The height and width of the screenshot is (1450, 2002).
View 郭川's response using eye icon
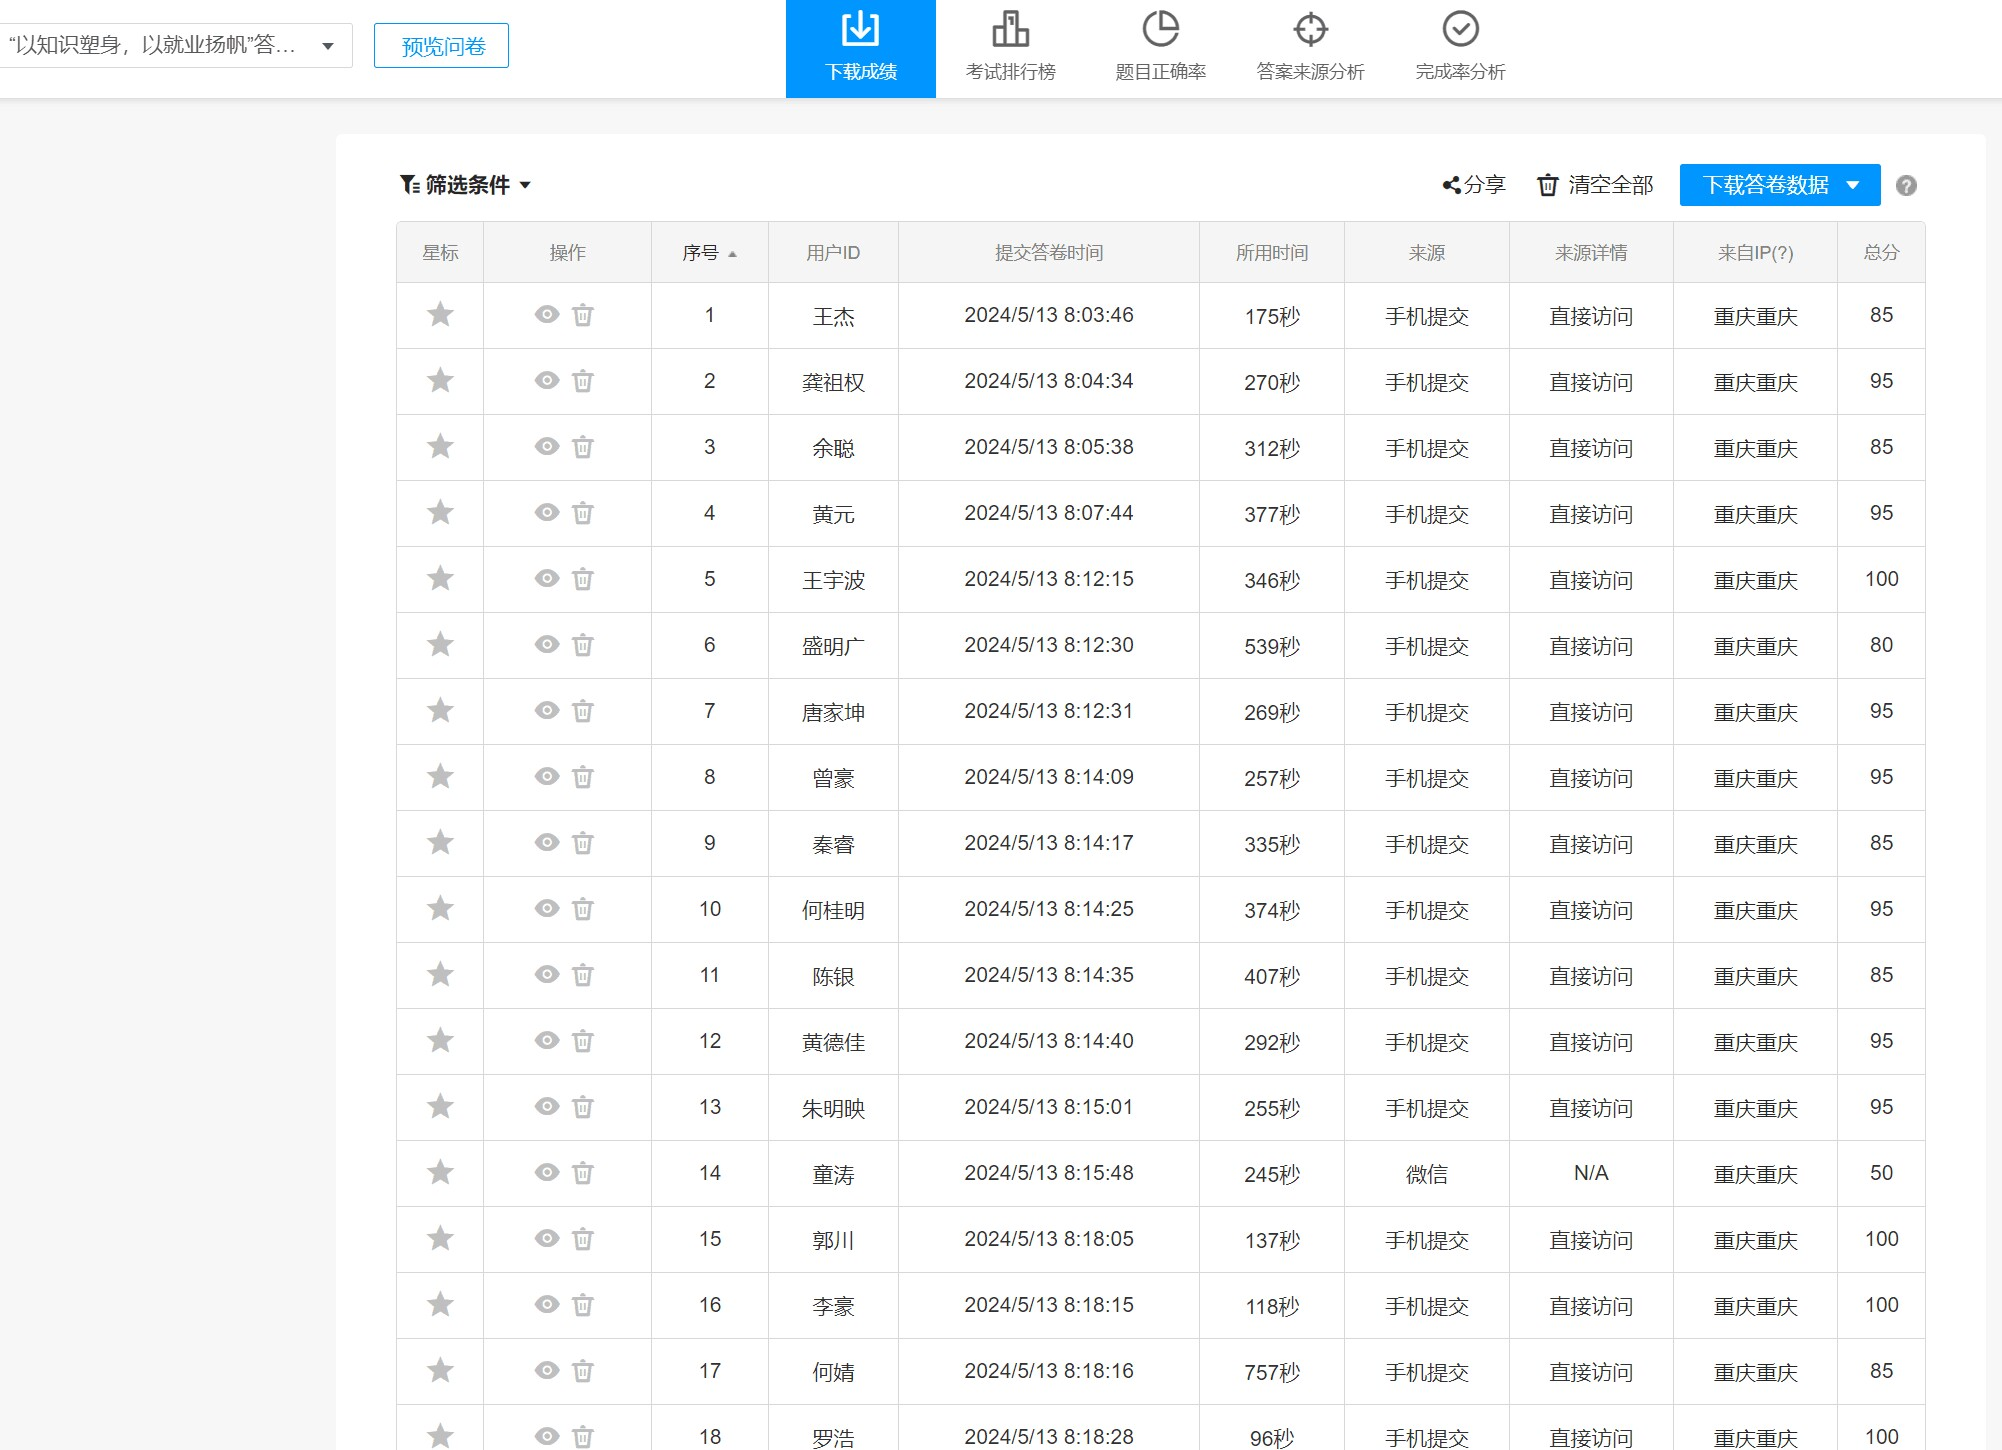pyautogui.click(x=546, y=1238)
